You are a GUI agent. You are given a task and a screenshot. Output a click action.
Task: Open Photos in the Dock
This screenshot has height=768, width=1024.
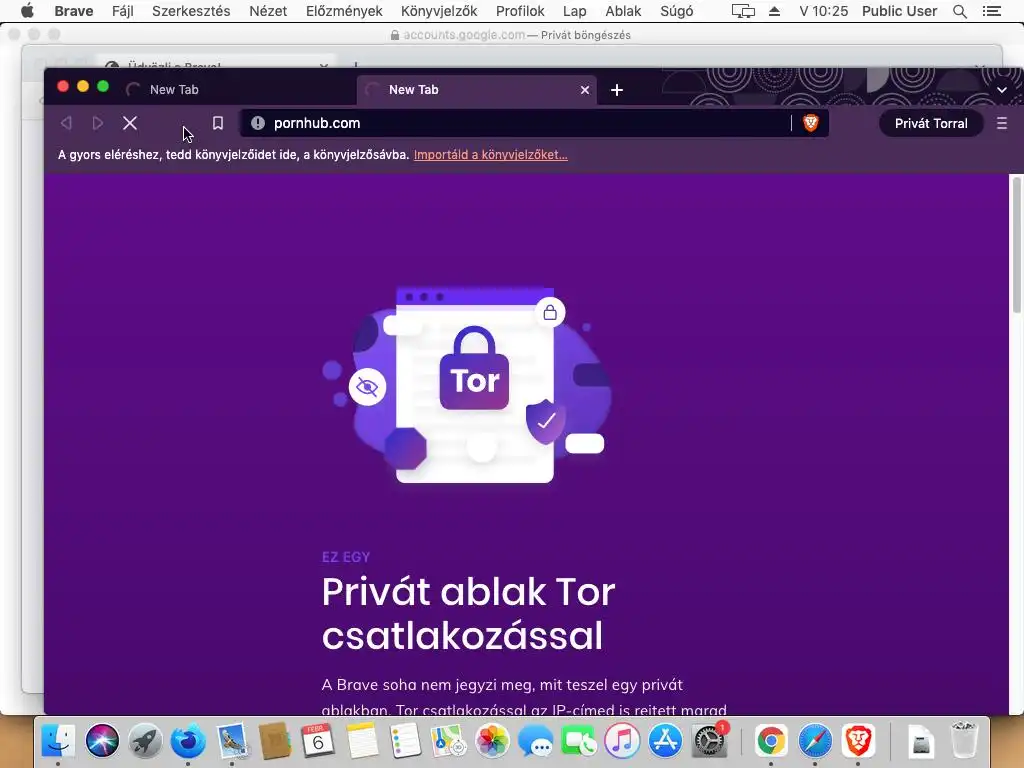(492, 741)
